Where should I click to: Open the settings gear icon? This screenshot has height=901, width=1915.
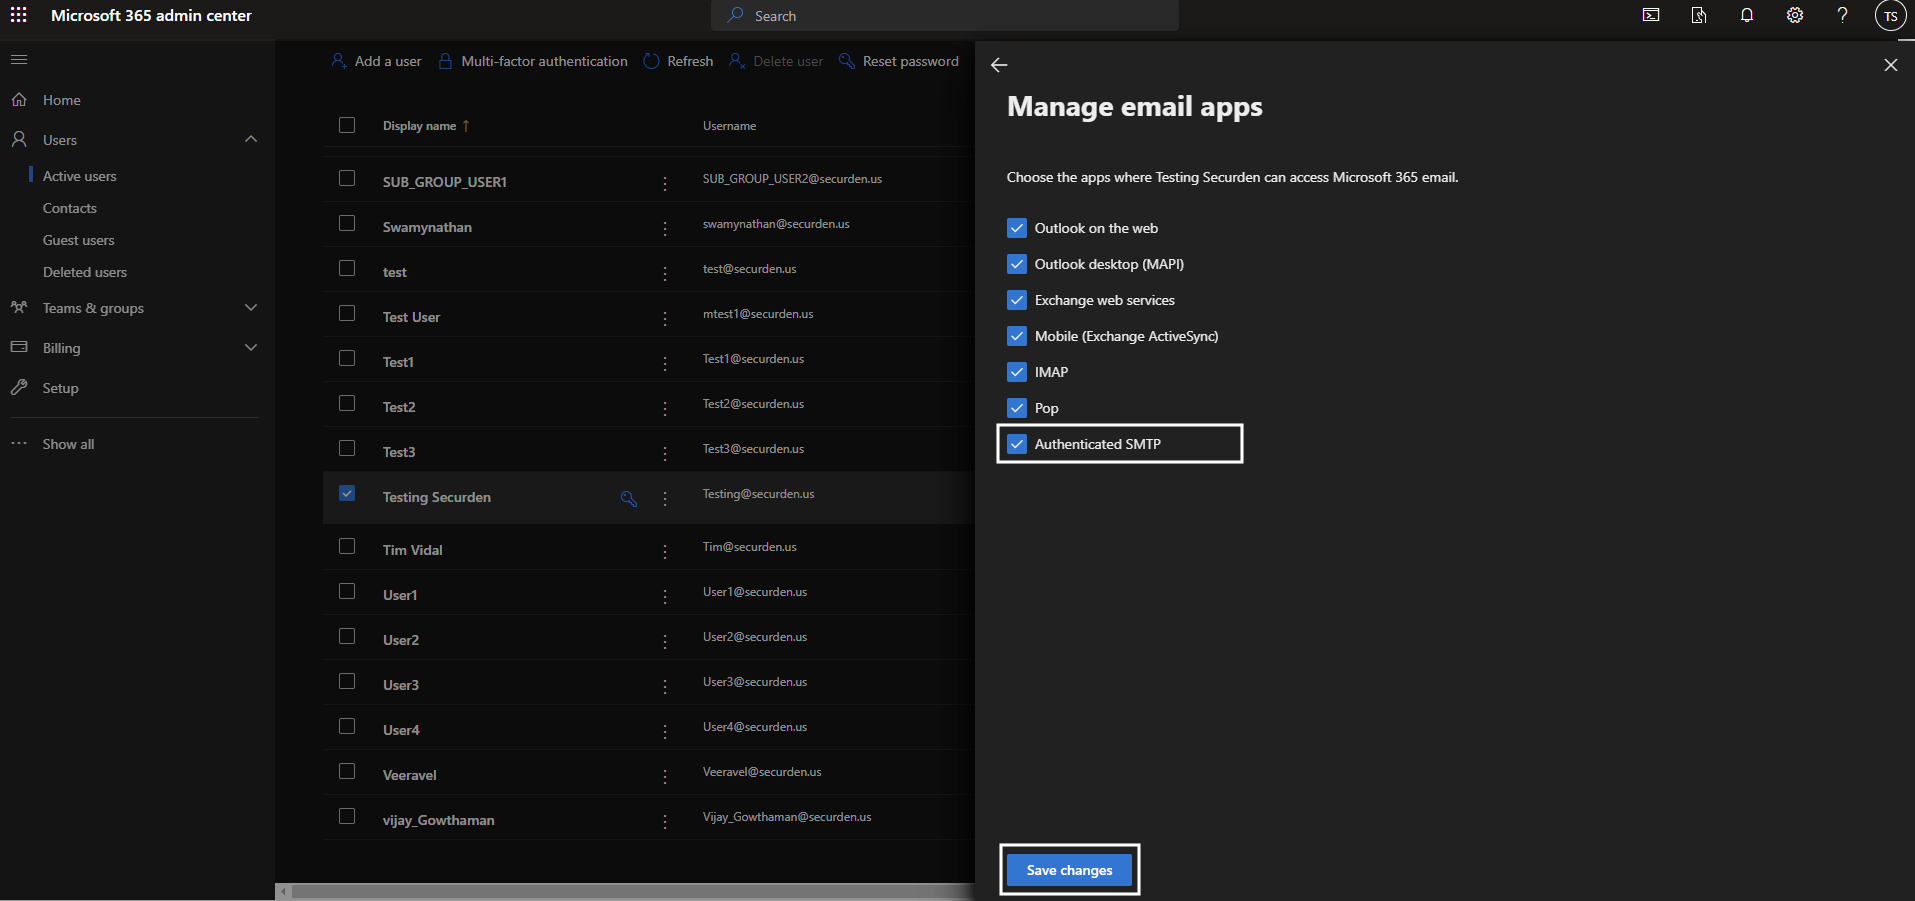pos(1795,15)
